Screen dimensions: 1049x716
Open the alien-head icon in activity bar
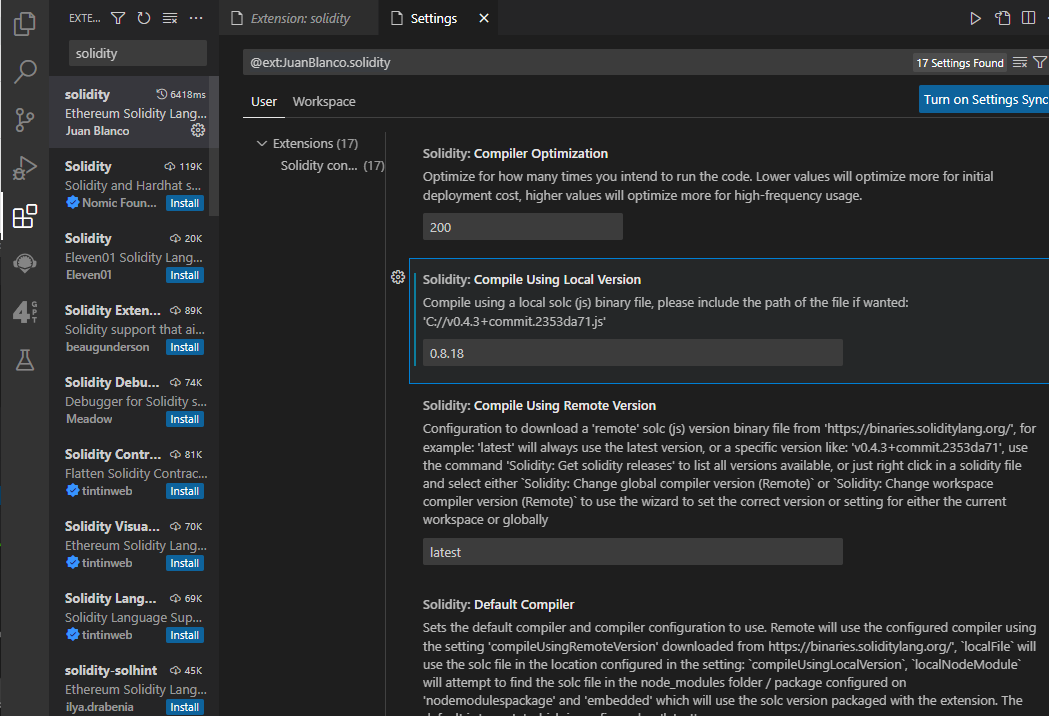25,264
